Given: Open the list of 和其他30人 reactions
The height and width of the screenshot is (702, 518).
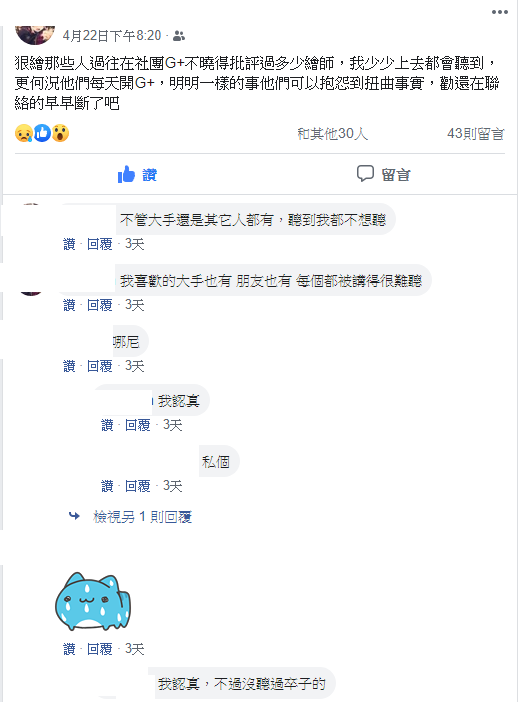Looking at the screenshot, I should click(x=332, y=133).
